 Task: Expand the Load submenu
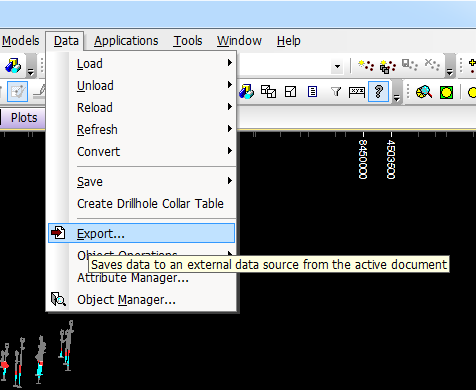(141, 63)
